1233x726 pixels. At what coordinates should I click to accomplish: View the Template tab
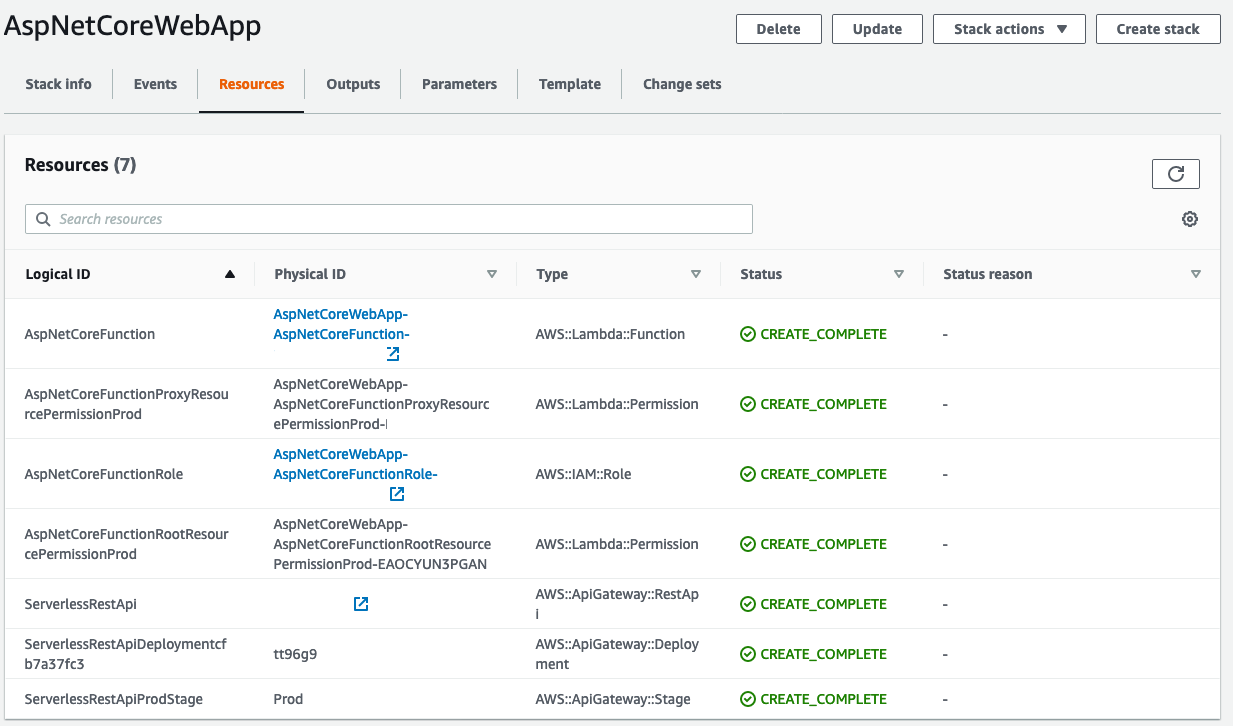click(570, 84)
